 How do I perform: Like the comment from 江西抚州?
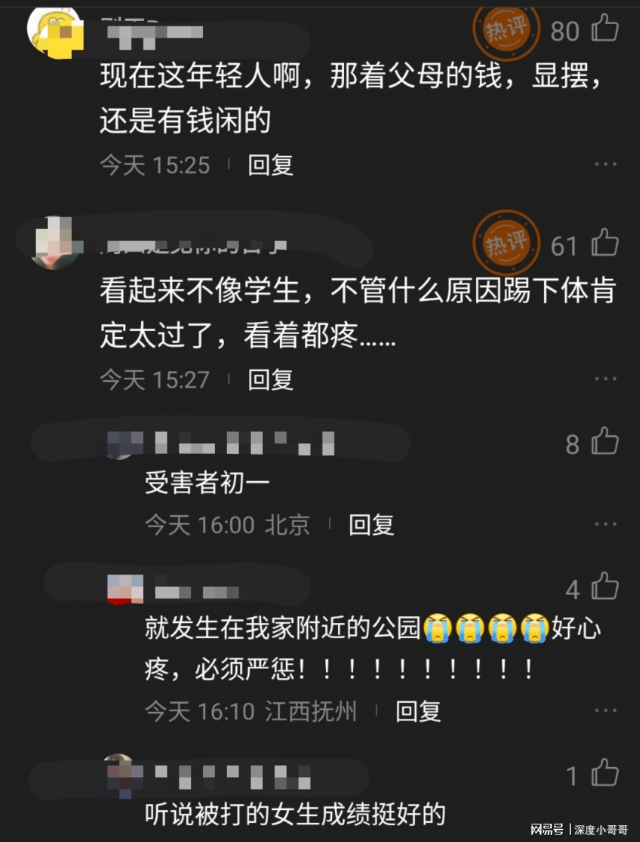[605, 586]
